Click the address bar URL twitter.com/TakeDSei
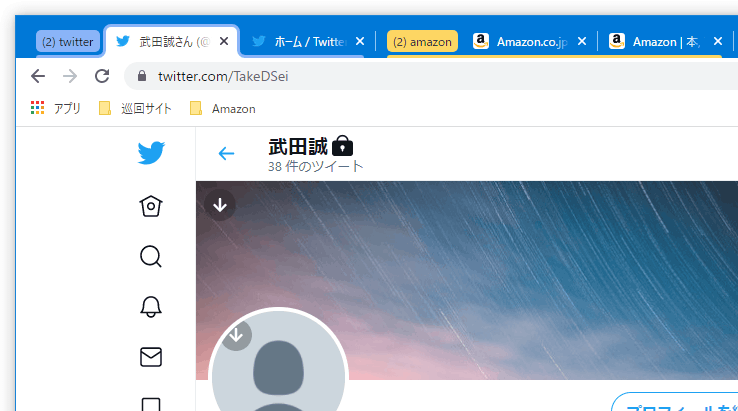738x411 pixels. (x=223, y=76)
